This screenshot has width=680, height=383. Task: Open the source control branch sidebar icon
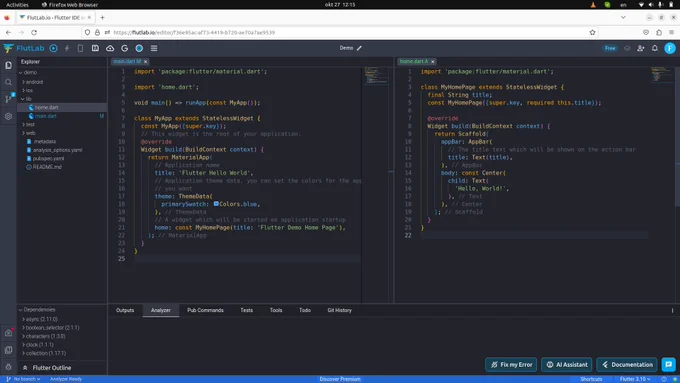click(8, 99)
